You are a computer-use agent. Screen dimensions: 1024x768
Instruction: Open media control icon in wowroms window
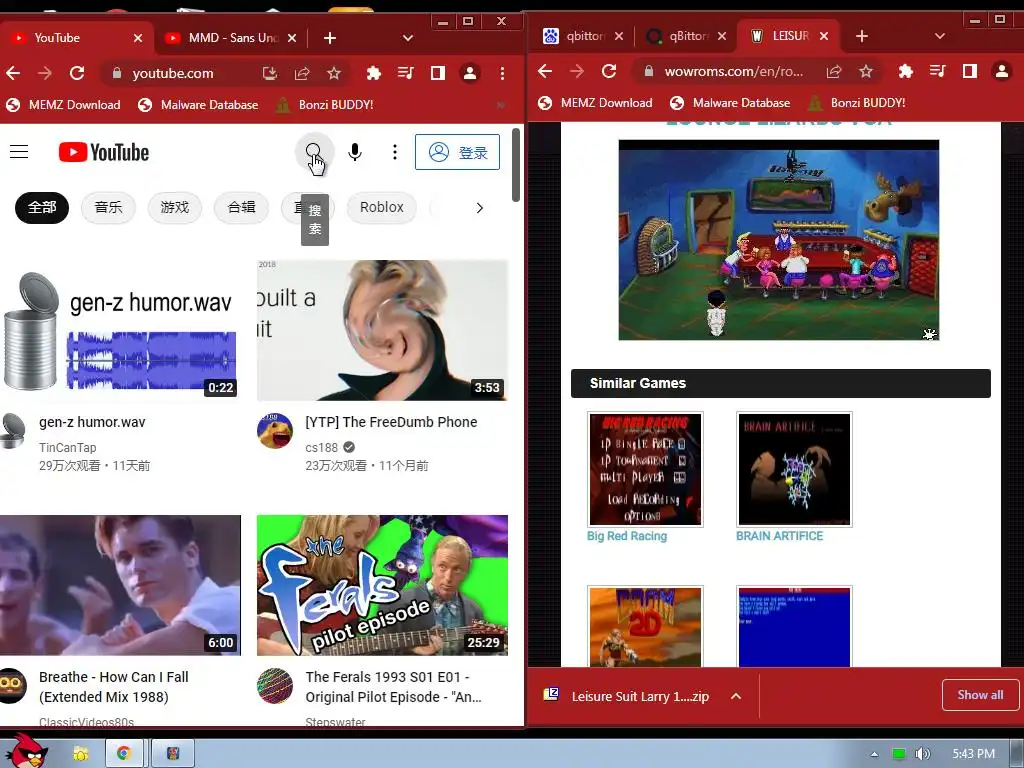937,71
